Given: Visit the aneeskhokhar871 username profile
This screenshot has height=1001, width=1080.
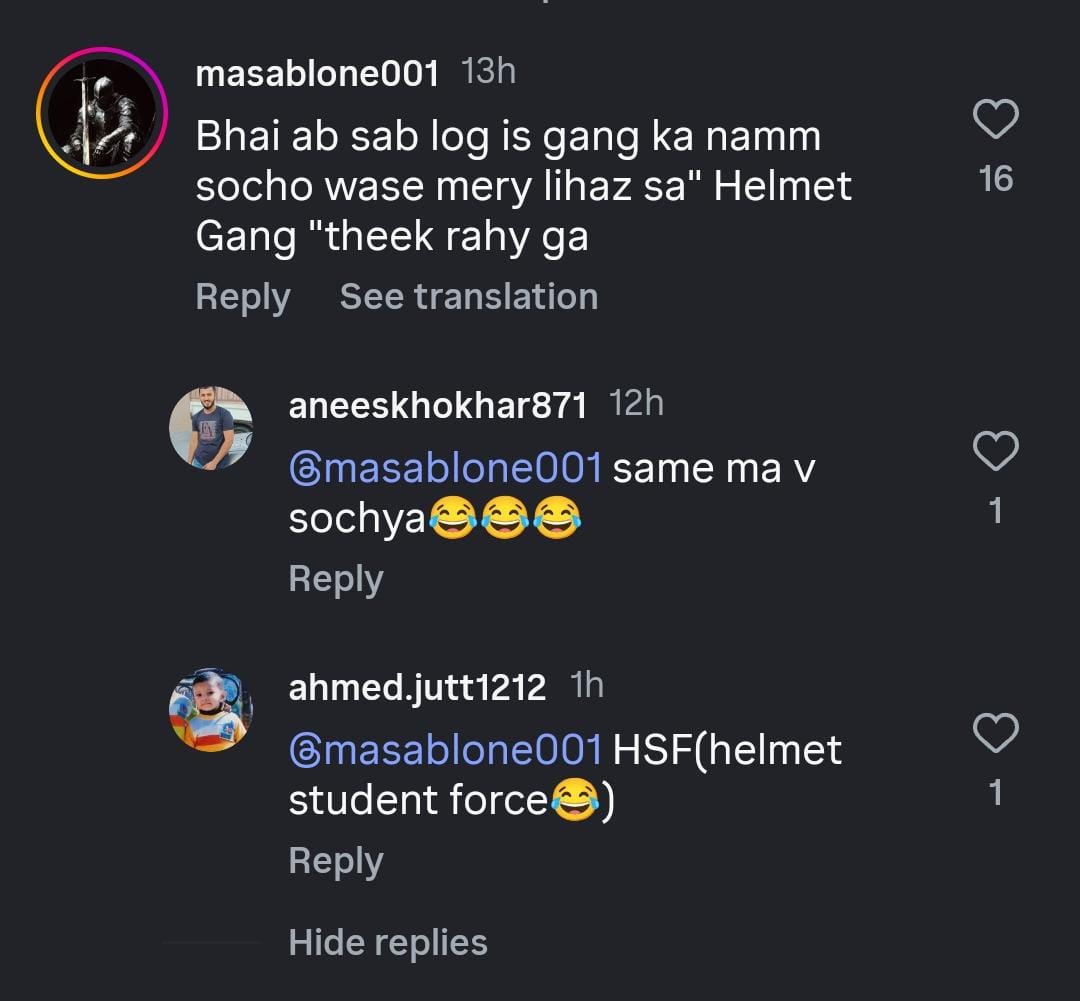Looking at the screenshot, I should [437, 405].
